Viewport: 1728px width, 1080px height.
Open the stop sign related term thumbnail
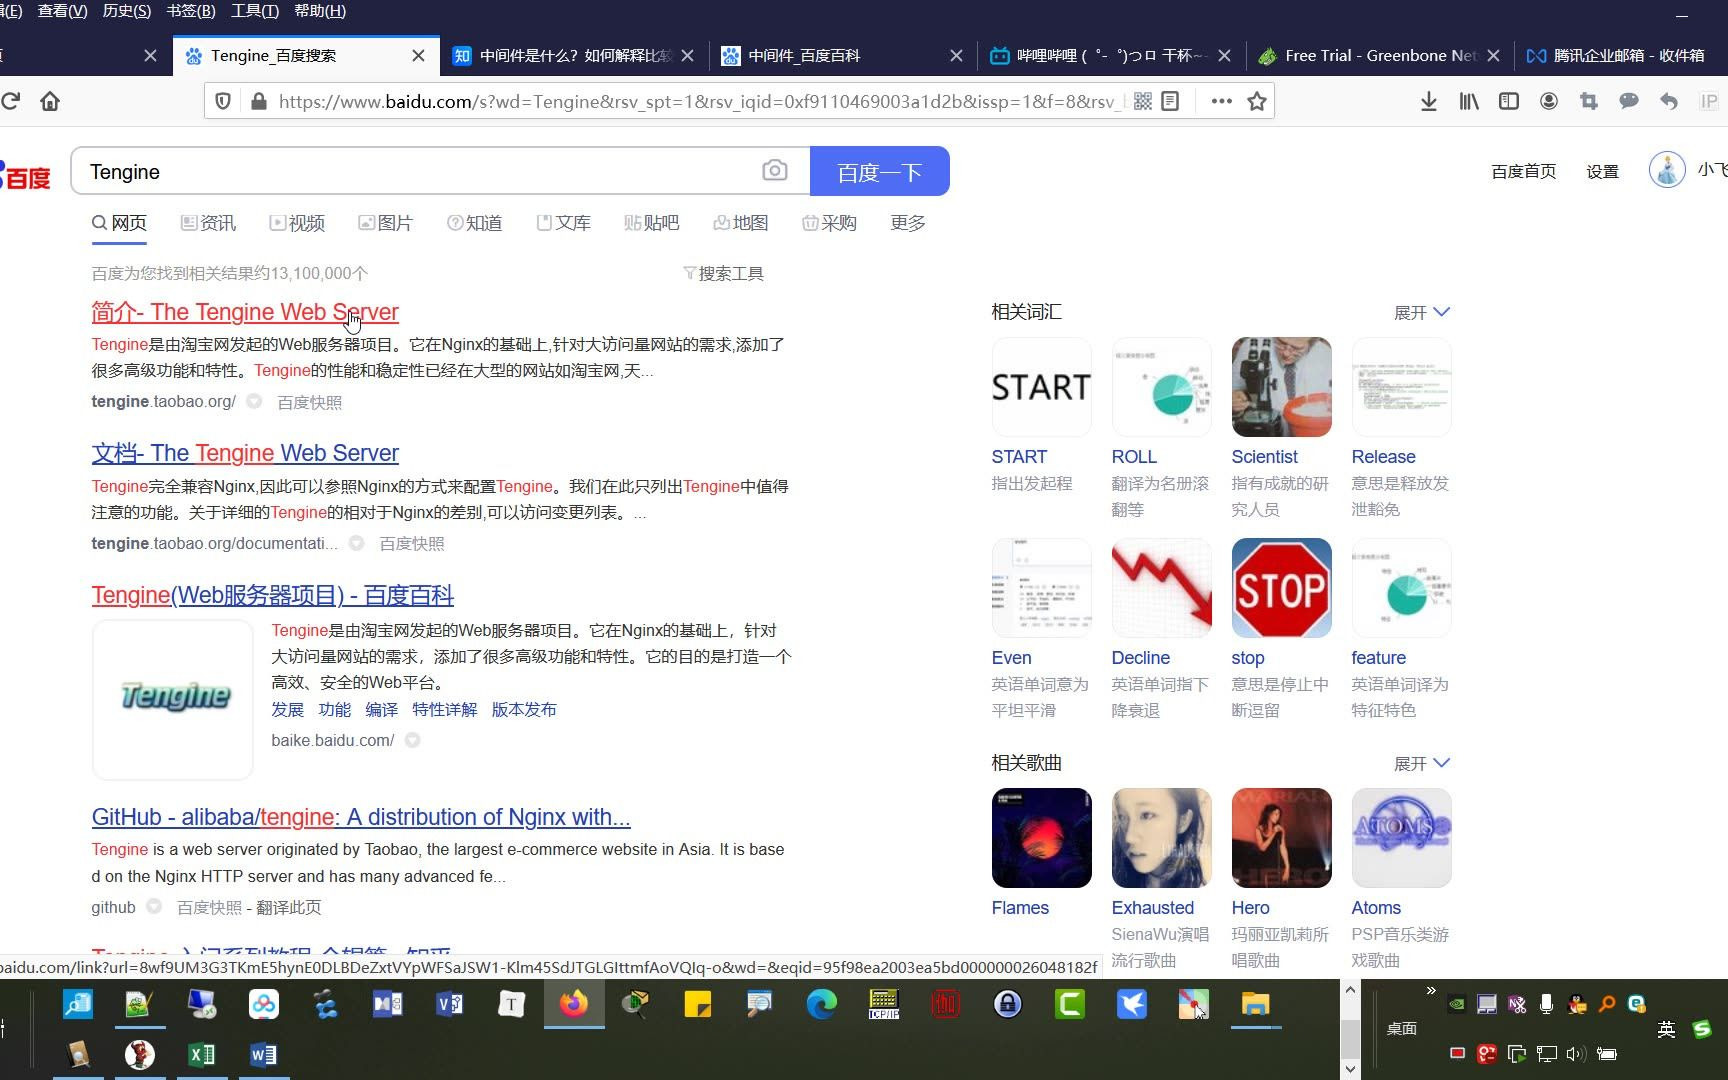[x=1281, y=588]
